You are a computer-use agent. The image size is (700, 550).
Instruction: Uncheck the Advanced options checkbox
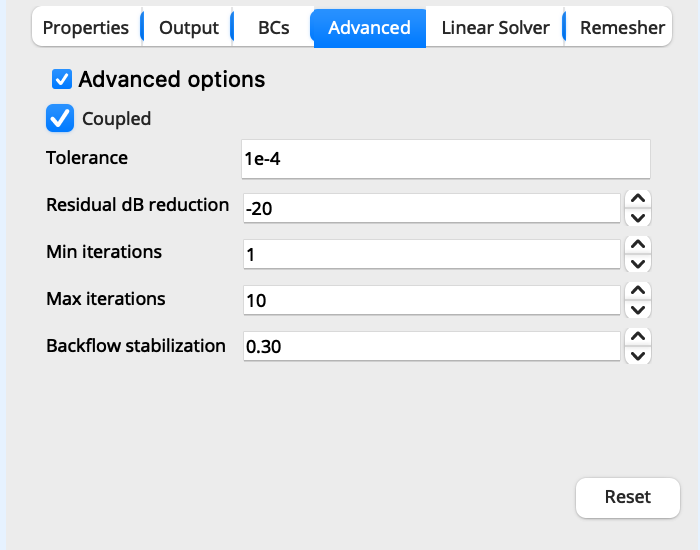coord(62,79)
